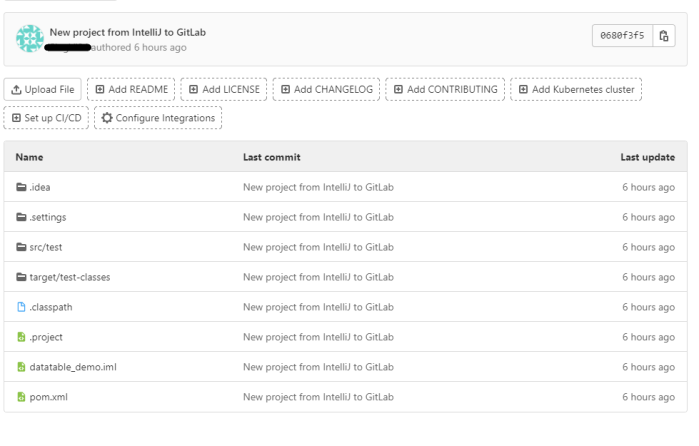Click the Last update column header
699x446 pixels.
tap(648, 157)
